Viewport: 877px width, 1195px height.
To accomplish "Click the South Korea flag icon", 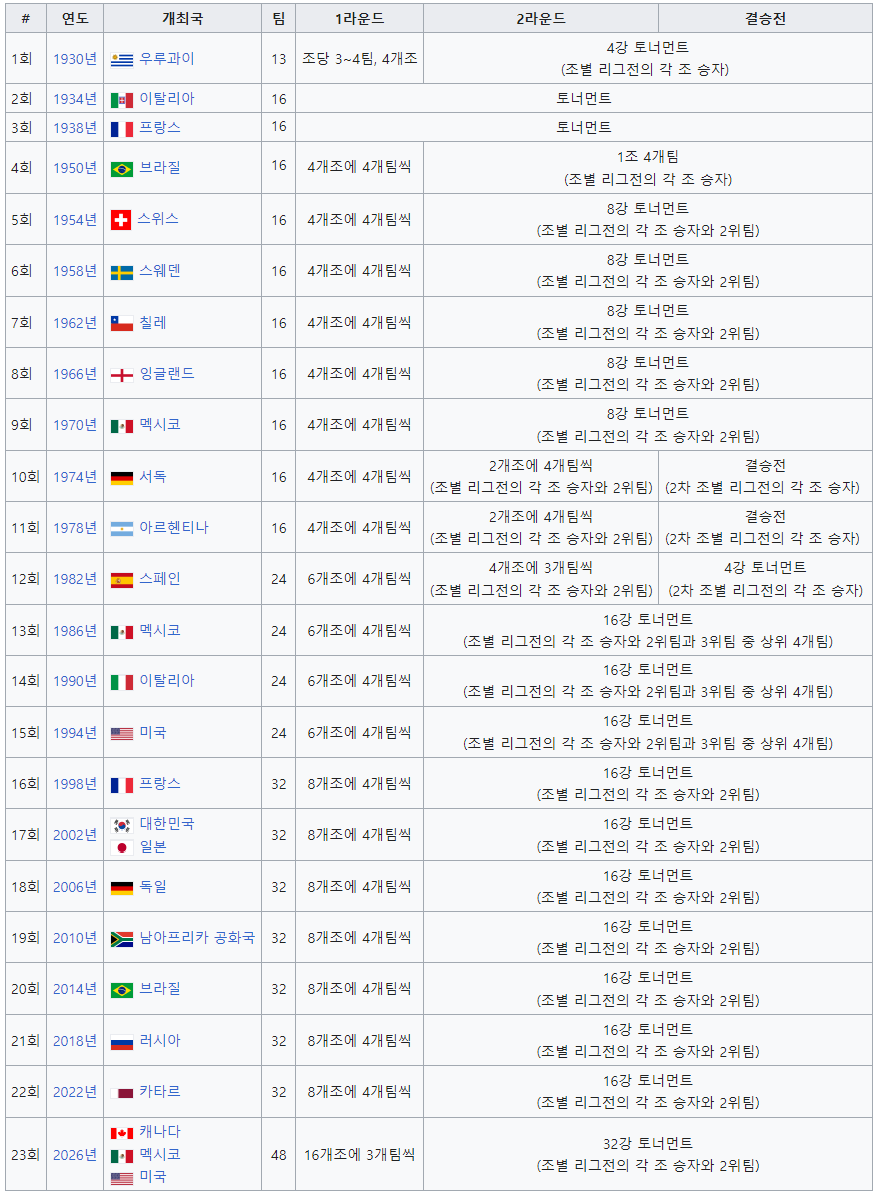I will click(x=122, y=825).
